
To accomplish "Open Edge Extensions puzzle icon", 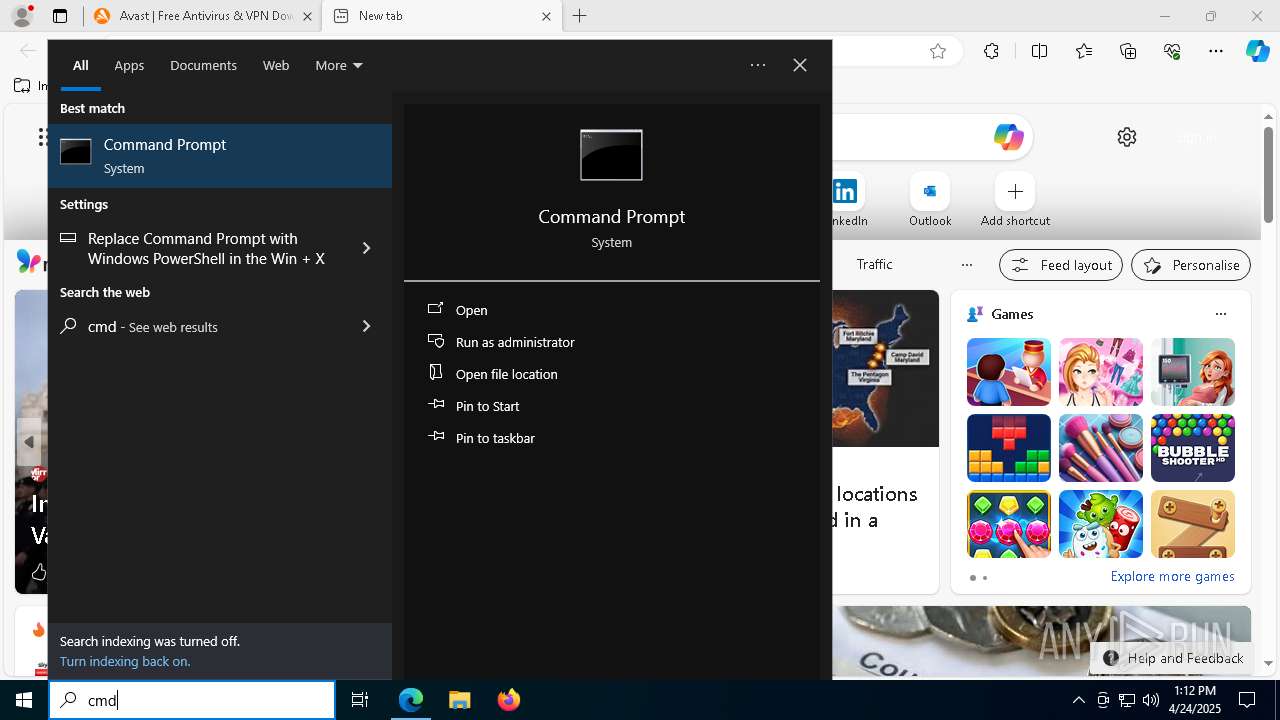I will point(991,51).
